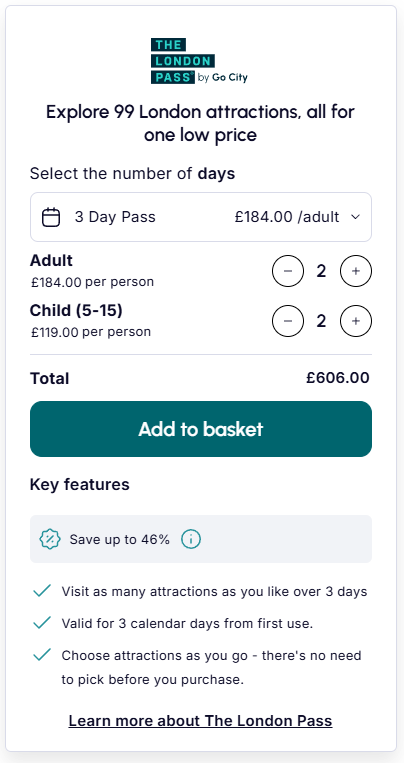The height and width of the screenshot is (763, 404).
Task: Click Add to basket button
Action: tap(201, 429)
